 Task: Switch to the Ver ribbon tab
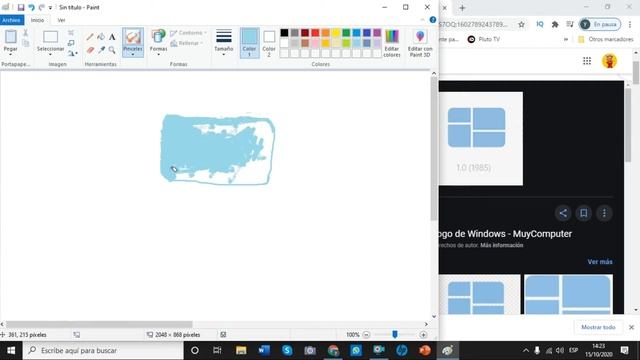[x=61, y=20]
